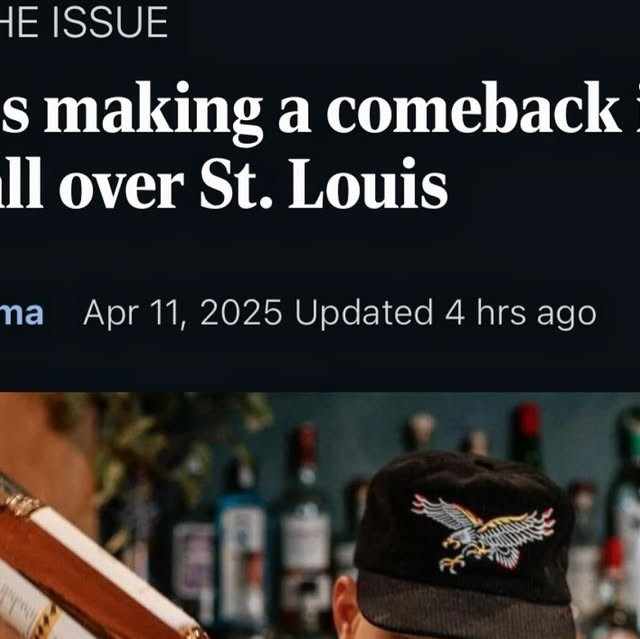Click the word 'Louis' in the headline

[x=368, y=184]
